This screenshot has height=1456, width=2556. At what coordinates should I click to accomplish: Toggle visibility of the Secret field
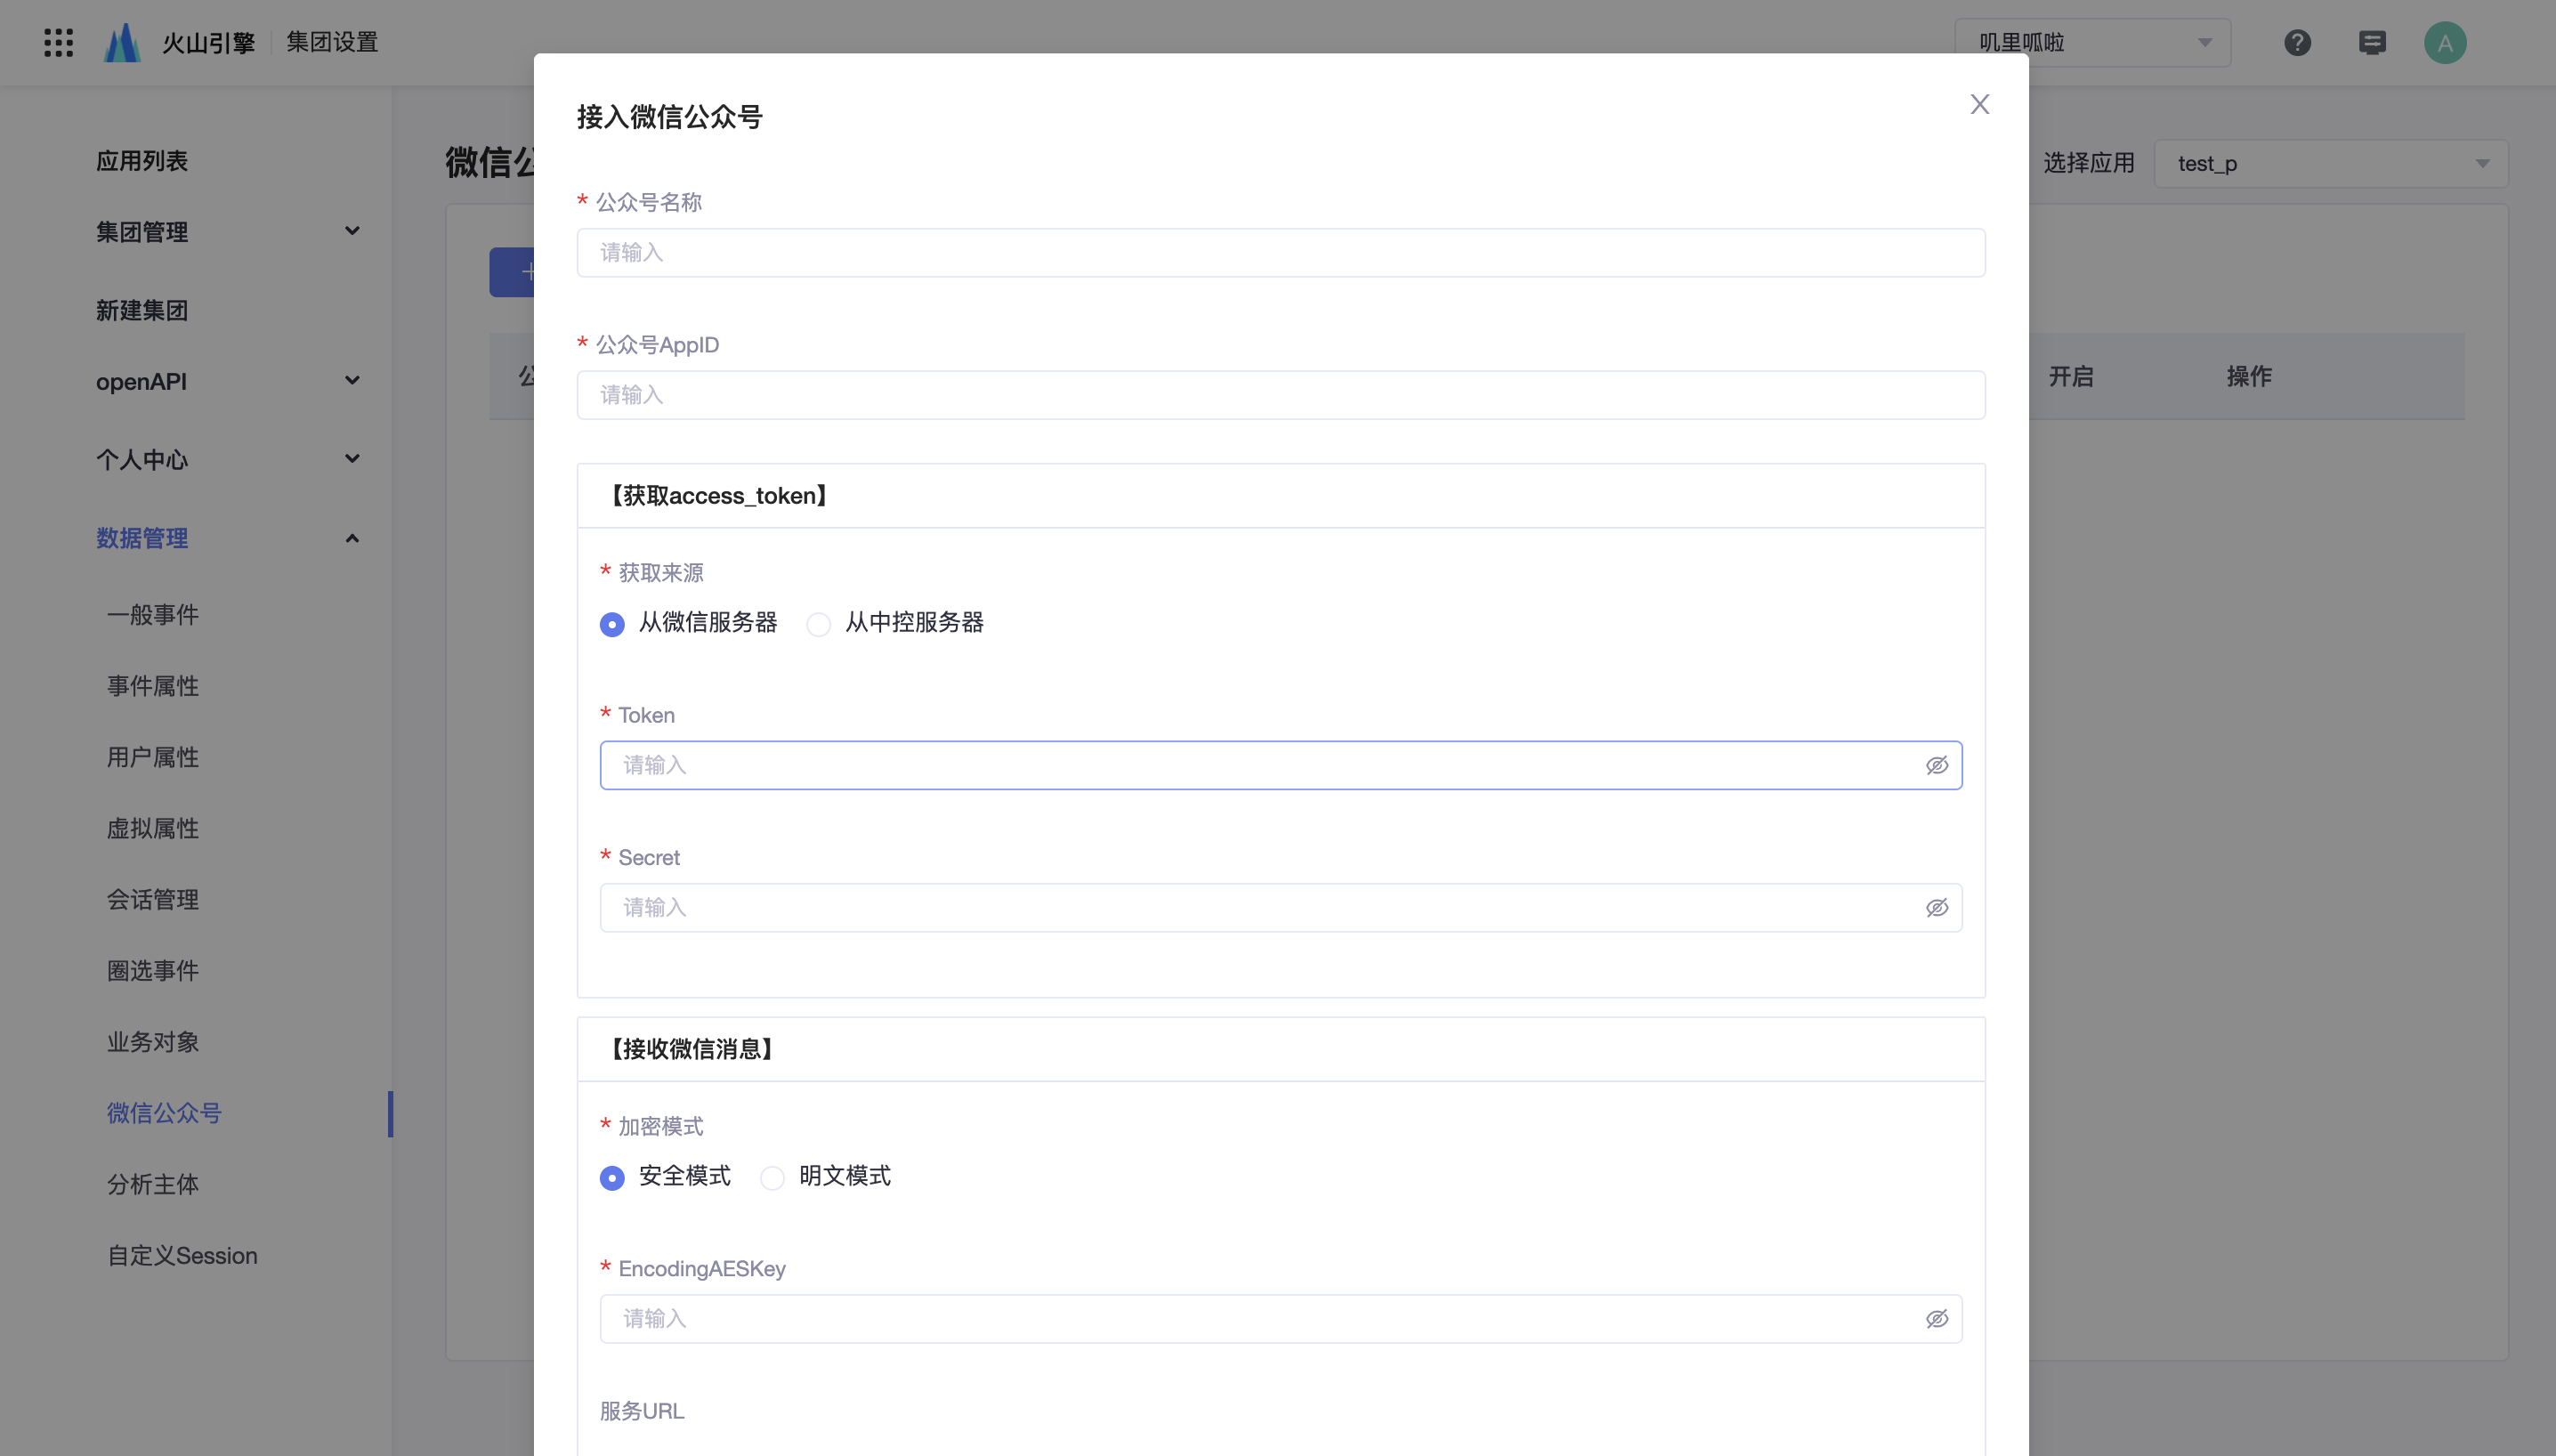click(x=1937, y=907)
